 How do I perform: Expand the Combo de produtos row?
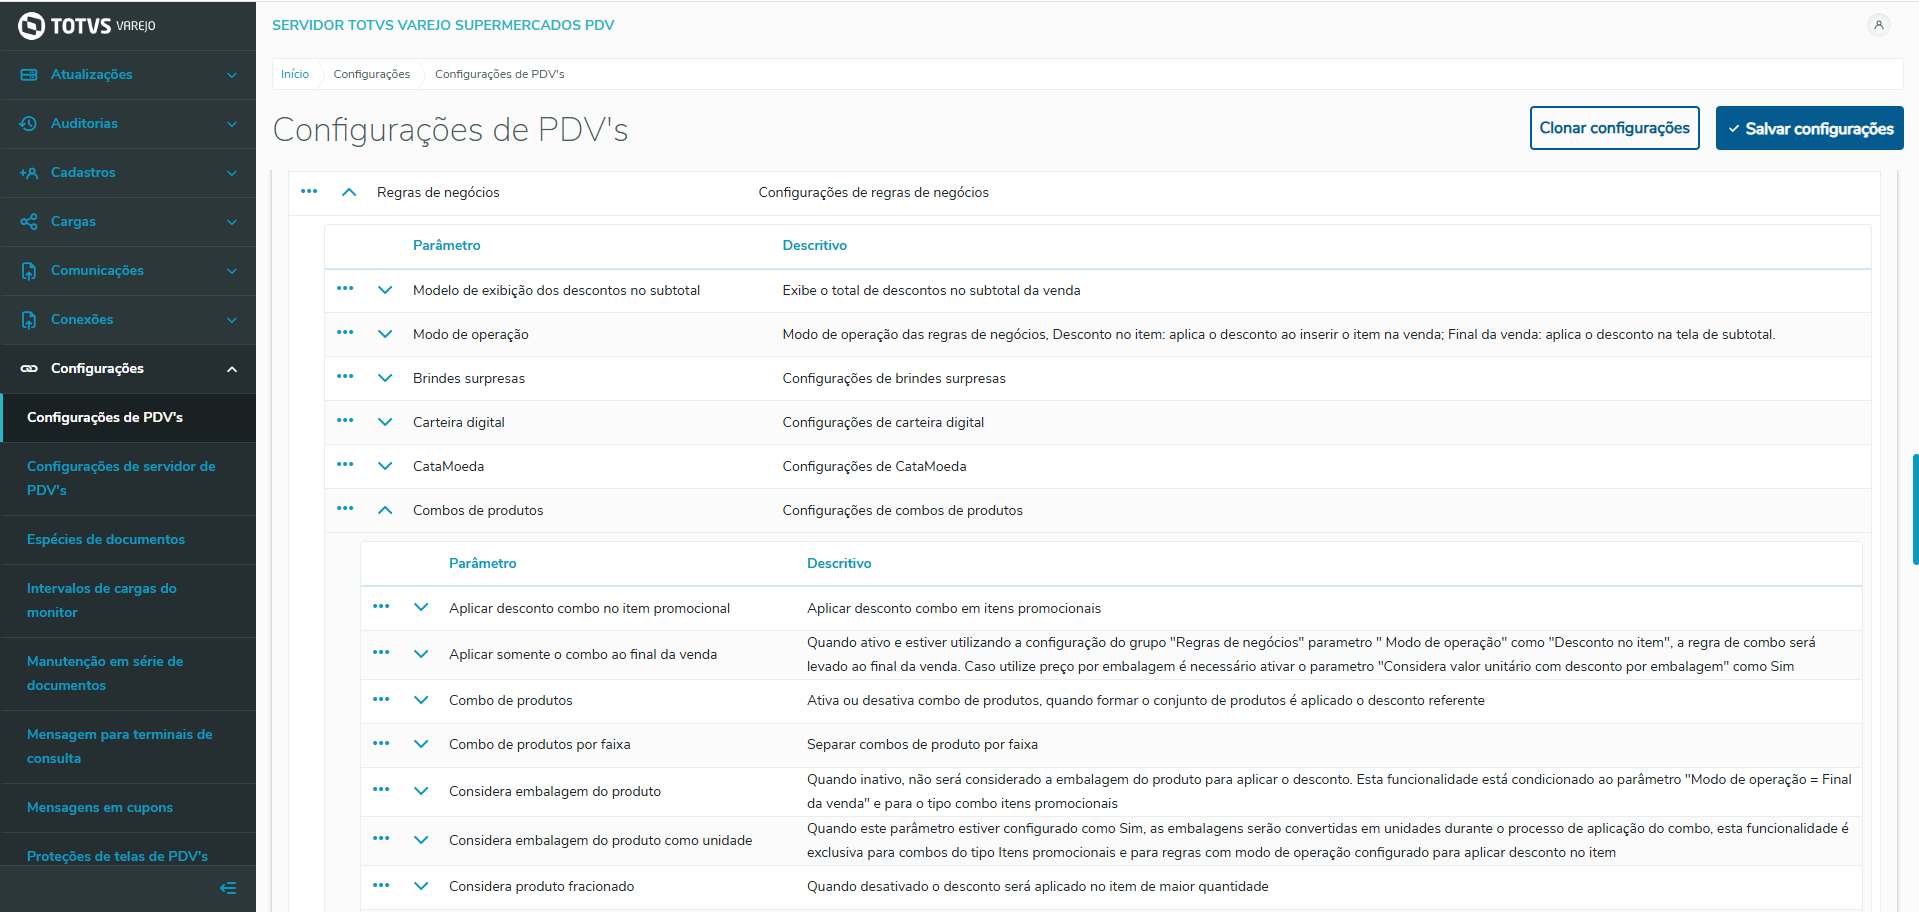pos(421,700)
